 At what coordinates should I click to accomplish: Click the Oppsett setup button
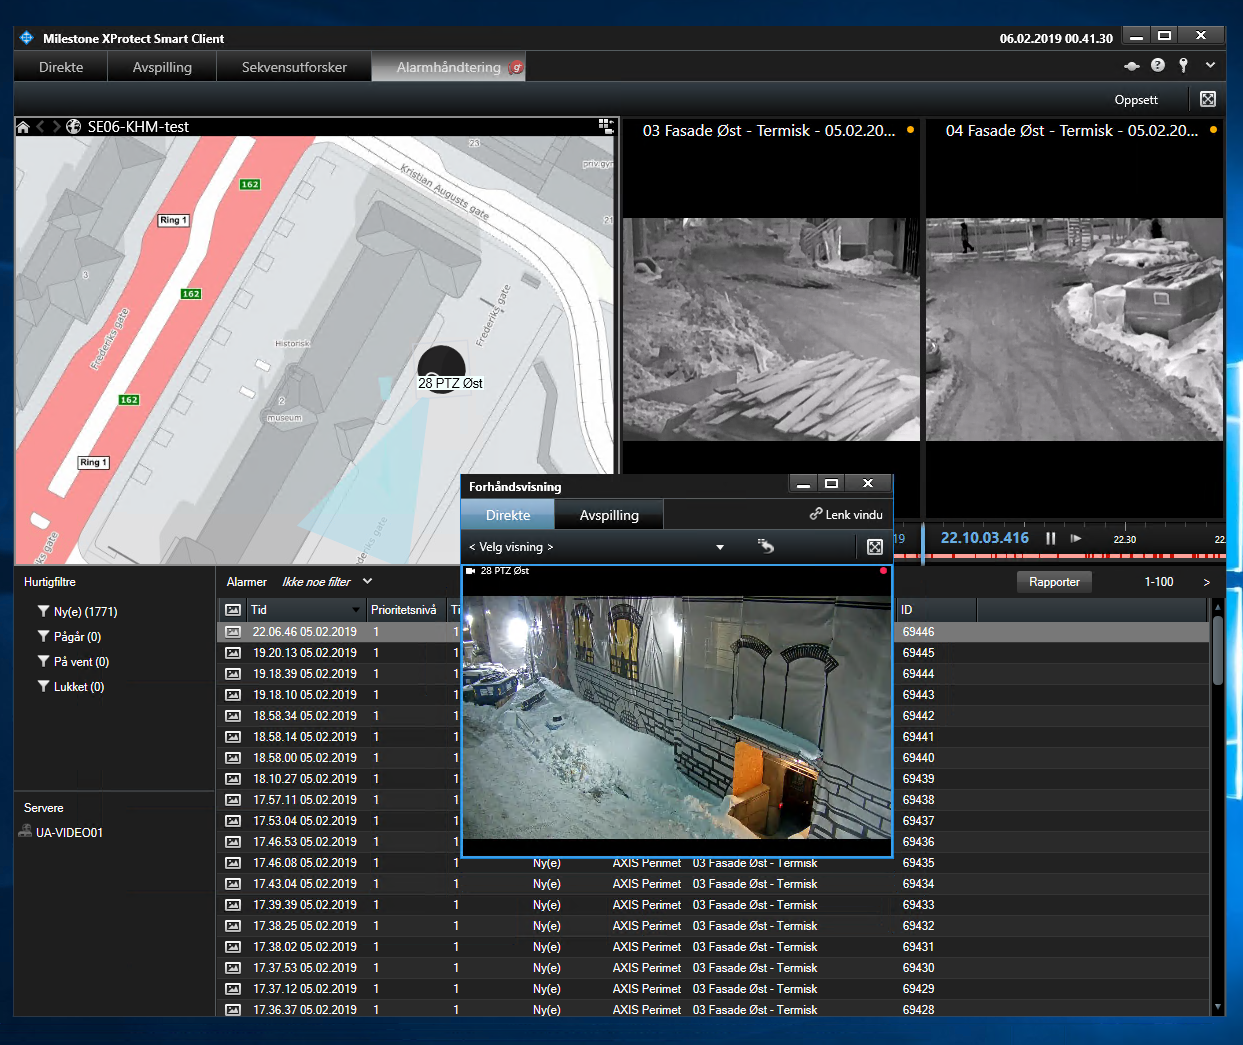click(1136, 100)
